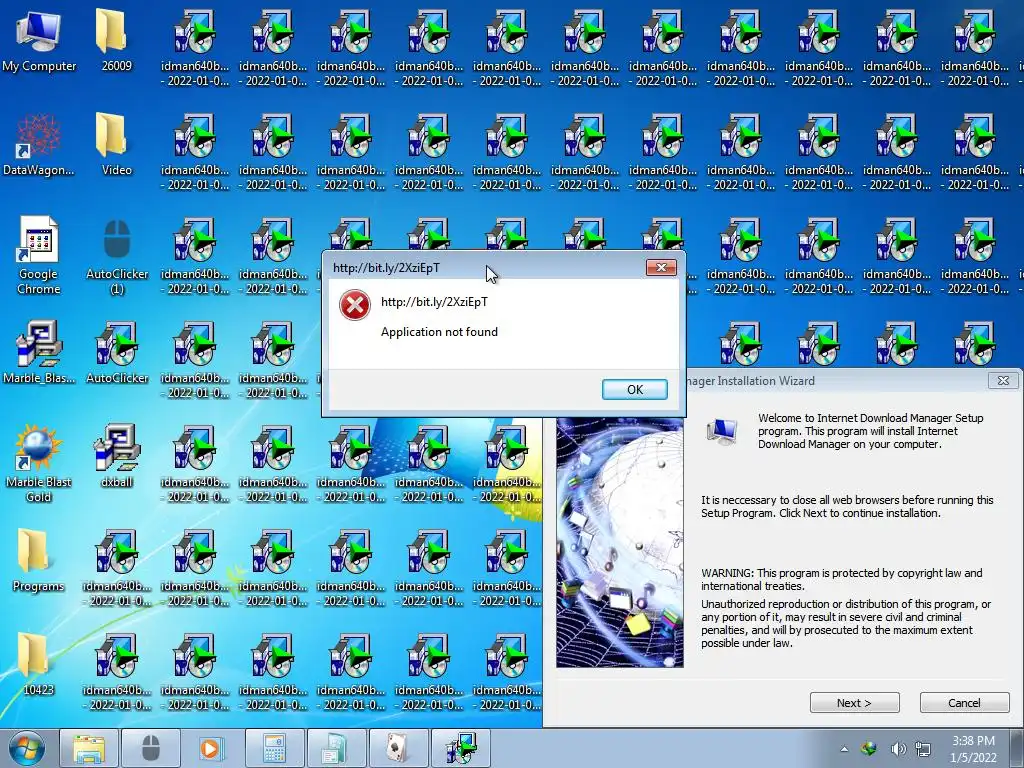The image size is (1024, 768).
Task: Open Windows Explorer from the taskbar
Action: (x=89, y=748)
